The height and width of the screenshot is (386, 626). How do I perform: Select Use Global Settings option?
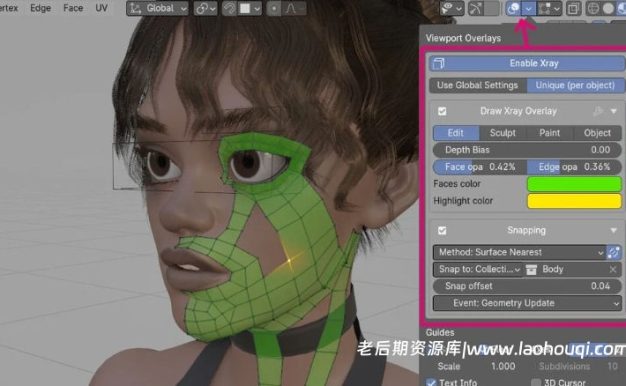(x=477, y=85)
